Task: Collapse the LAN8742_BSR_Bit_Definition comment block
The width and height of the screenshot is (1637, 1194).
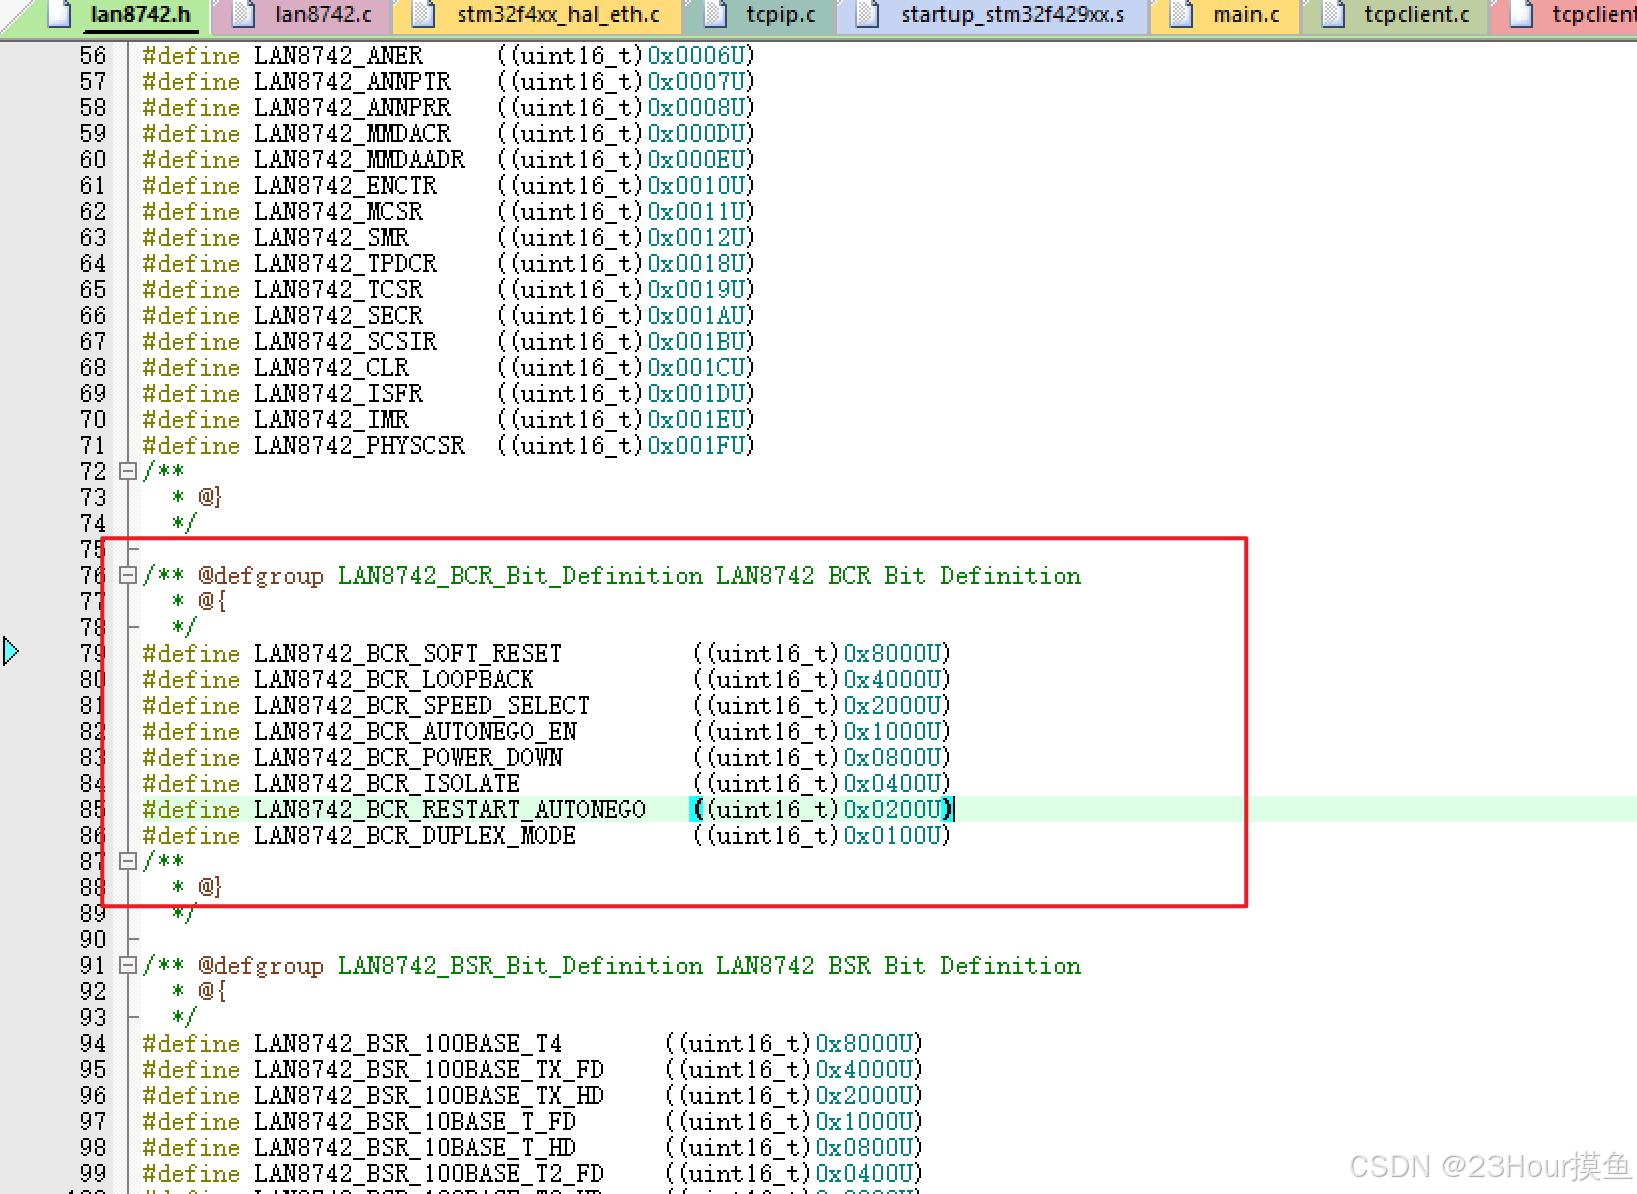Action: [x=128, y=965]
